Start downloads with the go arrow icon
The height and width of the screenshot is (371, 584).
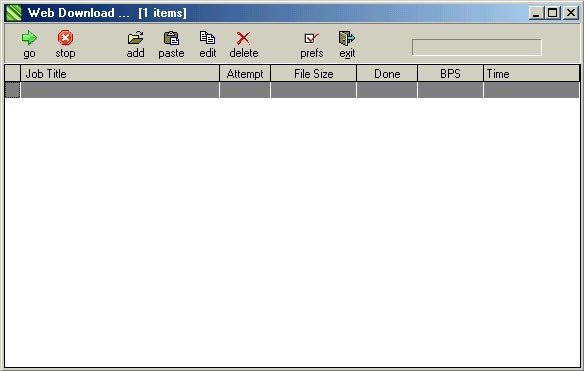(x=29, y=38)
